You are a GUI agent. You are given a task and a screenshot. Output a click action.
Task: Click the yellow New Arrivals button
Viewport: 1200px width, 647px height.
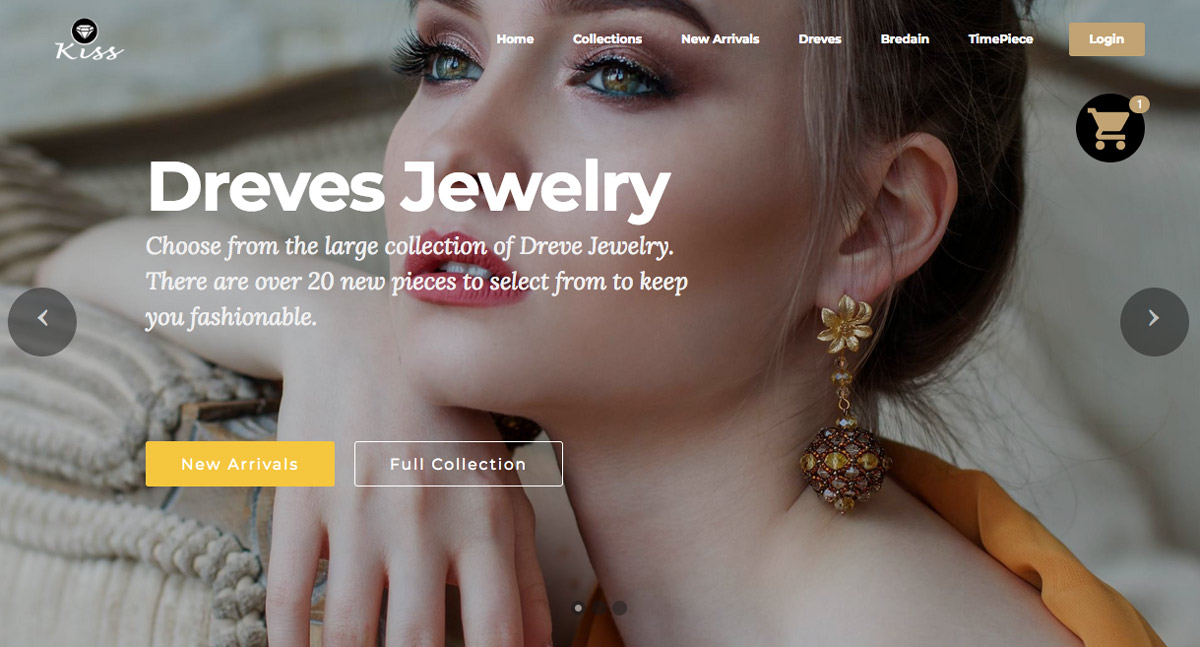tap(240, 464)
